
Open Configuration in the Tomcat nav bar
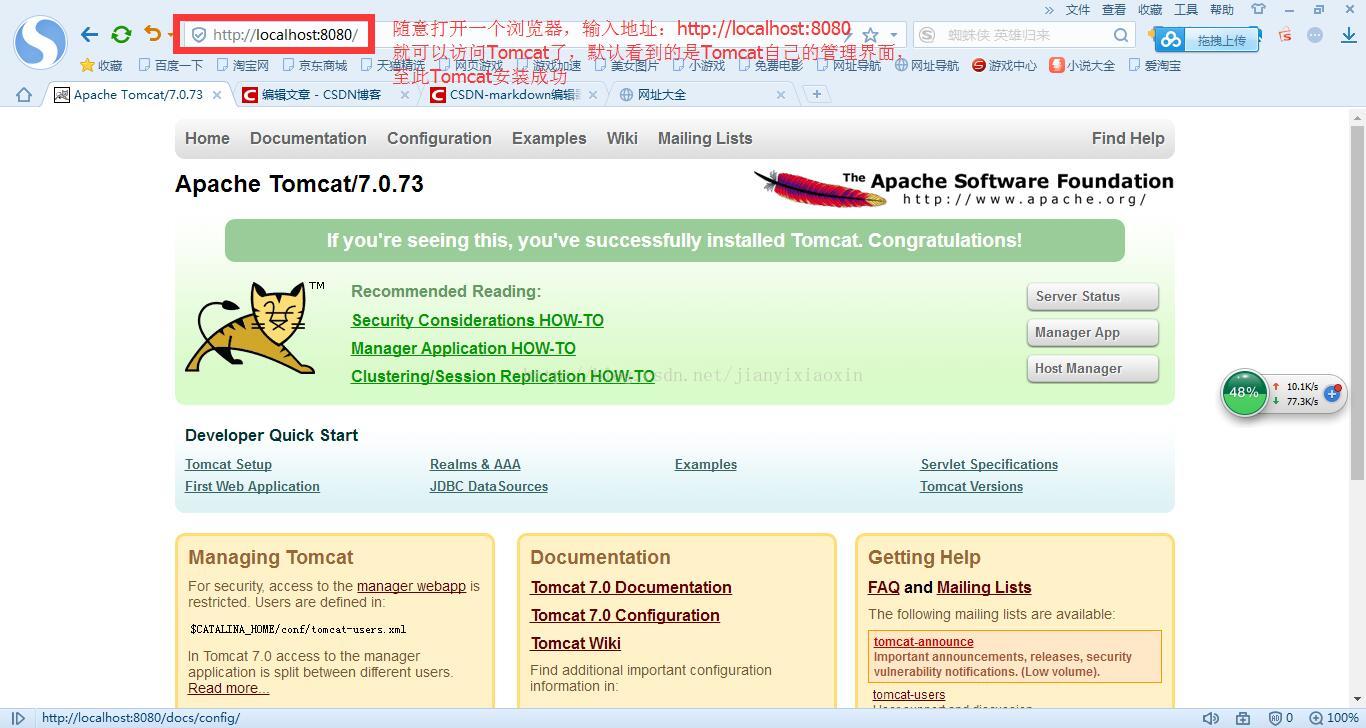coord(439,138)
